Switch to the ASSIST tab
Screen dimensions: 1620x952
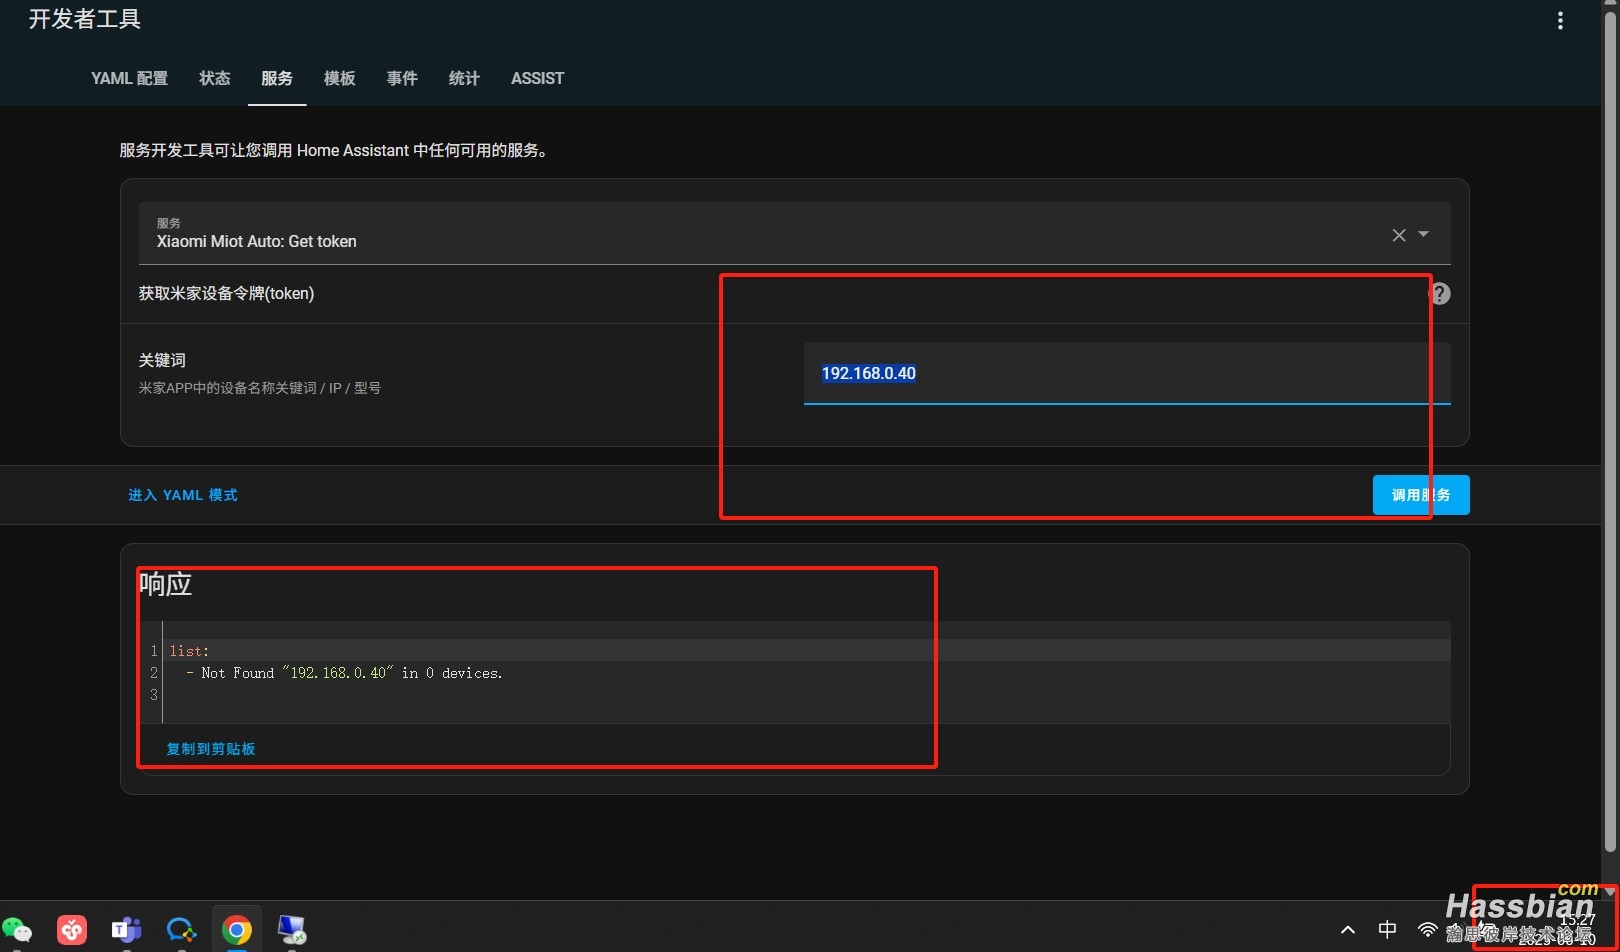click(x=537, y=78)
